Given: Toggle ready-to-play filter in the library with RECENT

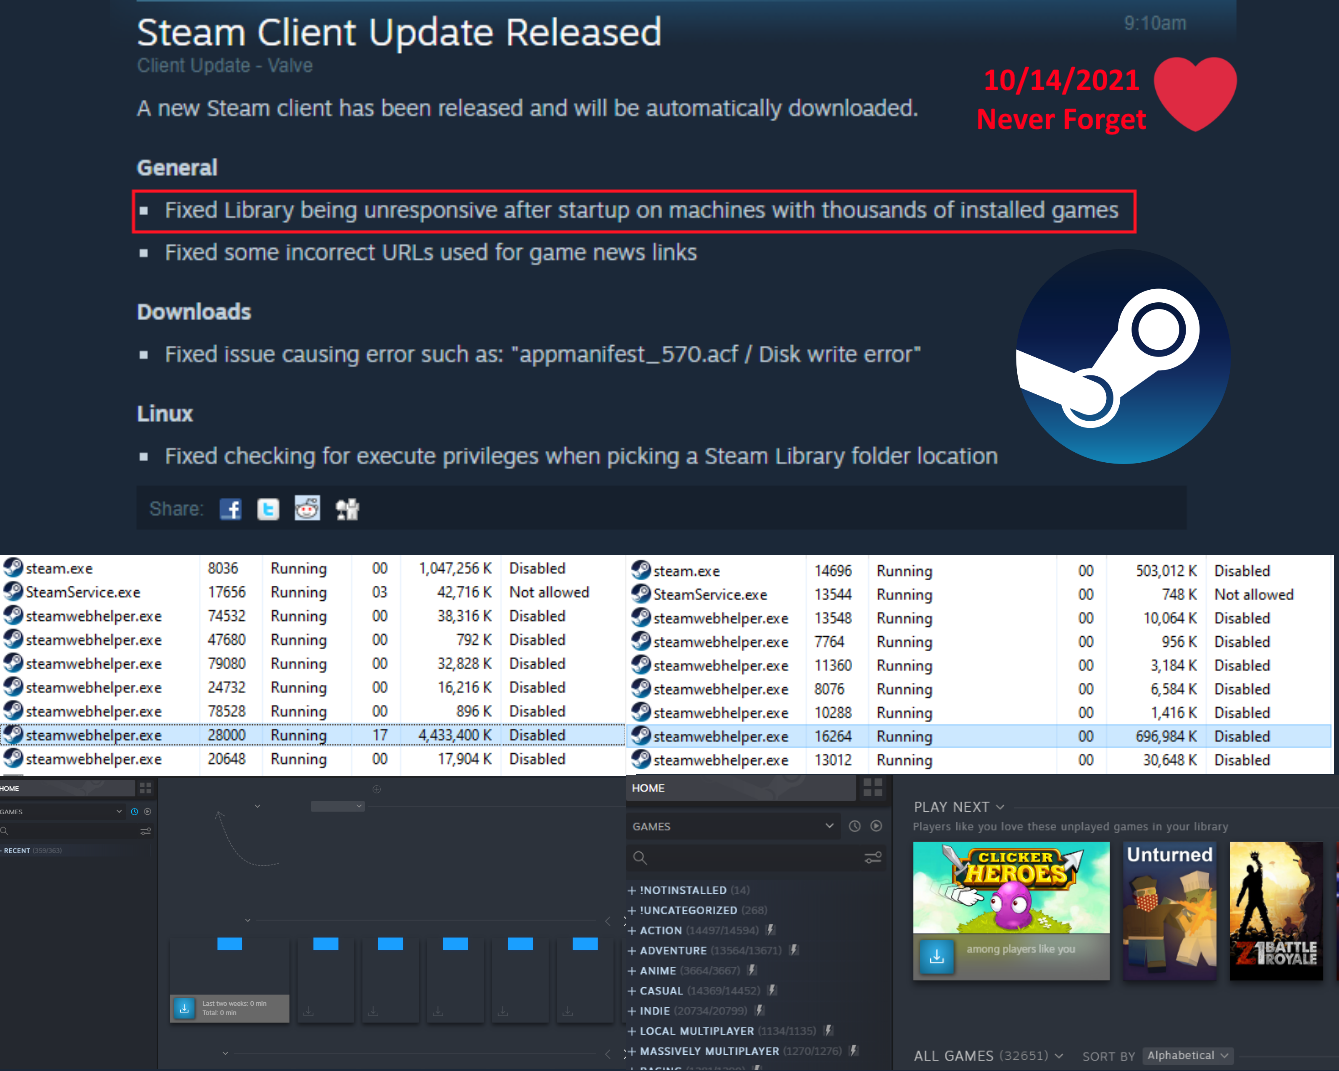Looking at the screenshot, I should [147, 812].
